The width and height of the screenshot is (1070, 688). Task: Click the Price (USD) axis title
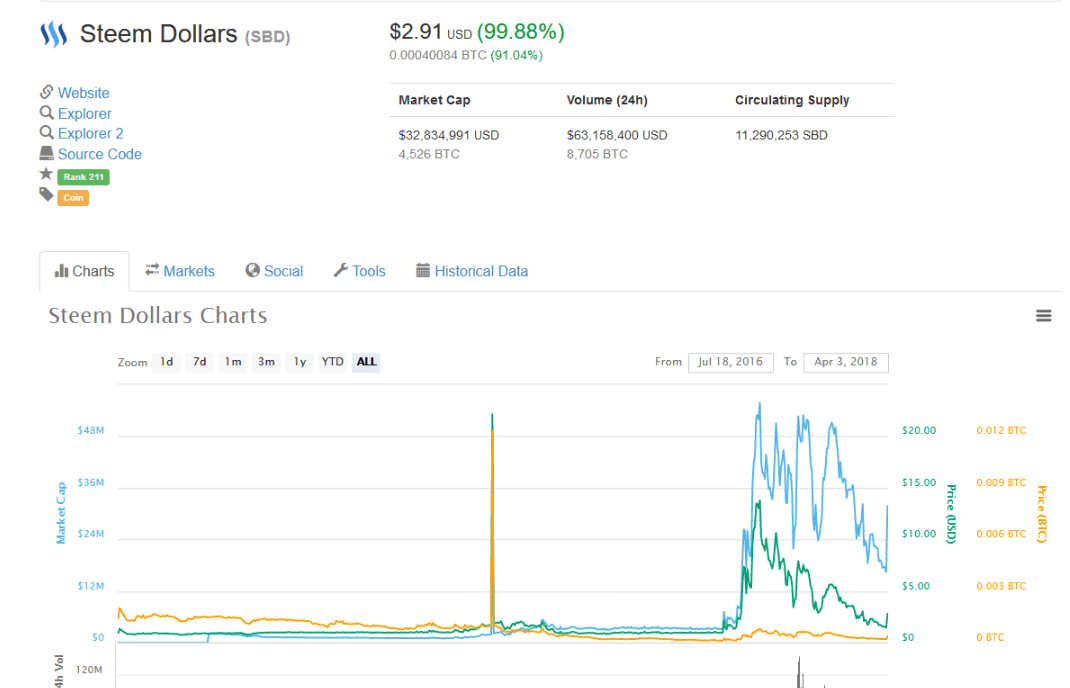951,514
